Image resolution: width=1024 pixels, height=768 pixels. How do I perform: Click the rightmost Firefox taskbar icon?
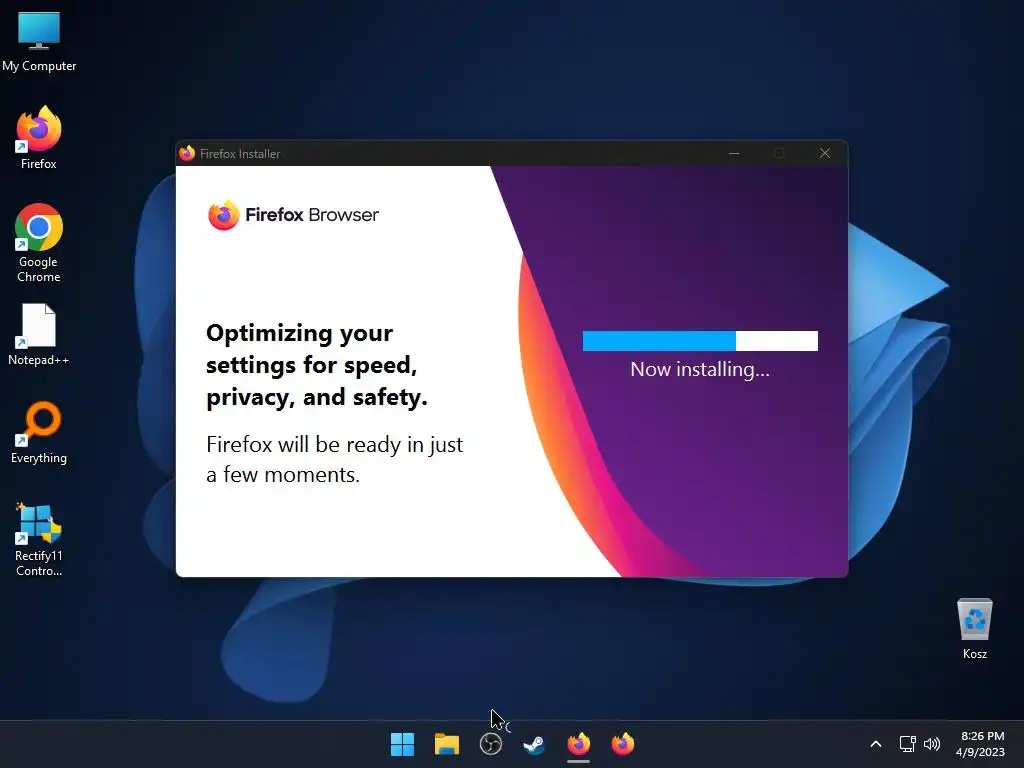(622, 744)
